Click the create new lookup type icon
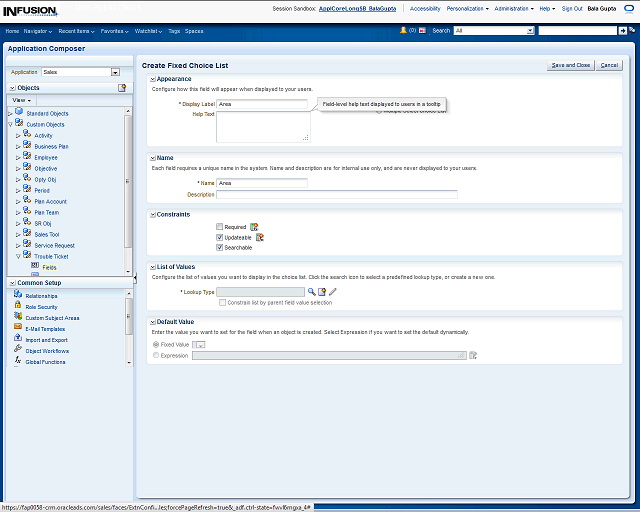640x512 pixels. click(x=322, y=291)
